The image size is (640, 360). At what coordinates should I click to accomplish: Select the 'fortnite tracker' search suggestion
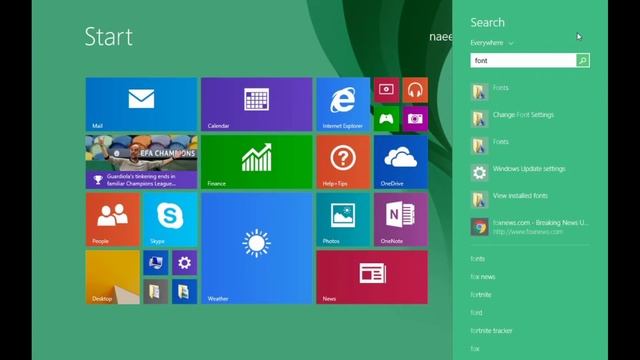coord(491,331)
